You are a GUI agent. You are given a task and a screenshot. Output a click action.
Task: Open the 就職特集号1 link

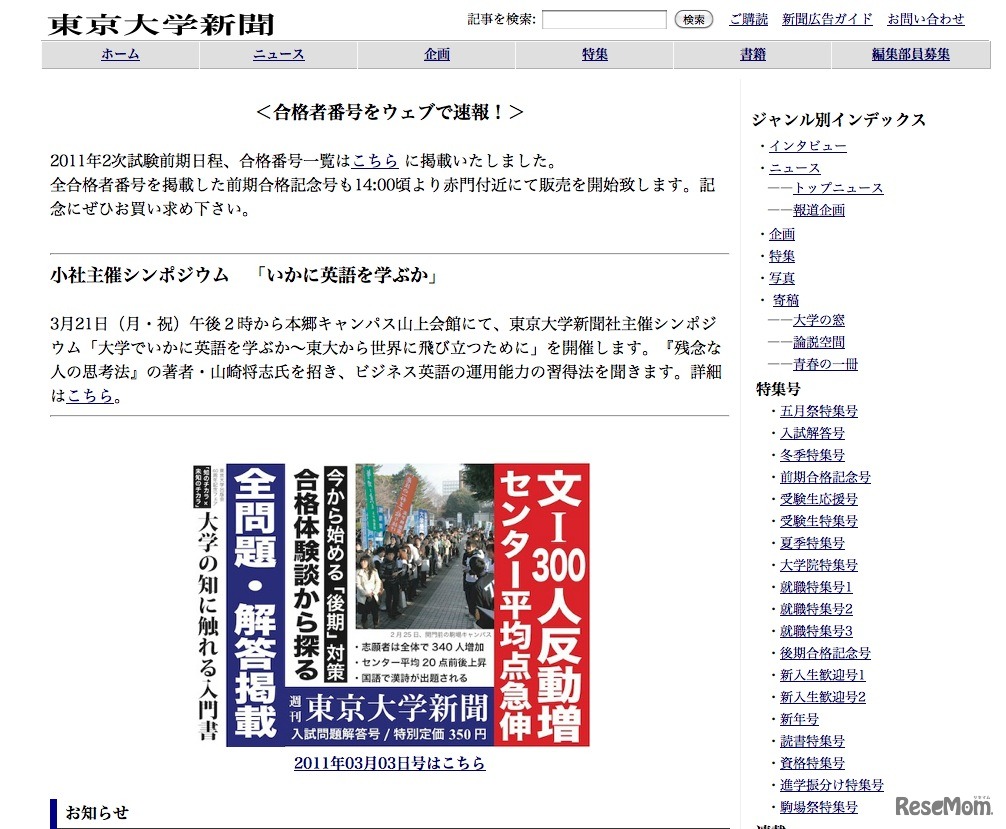point(816,587)
